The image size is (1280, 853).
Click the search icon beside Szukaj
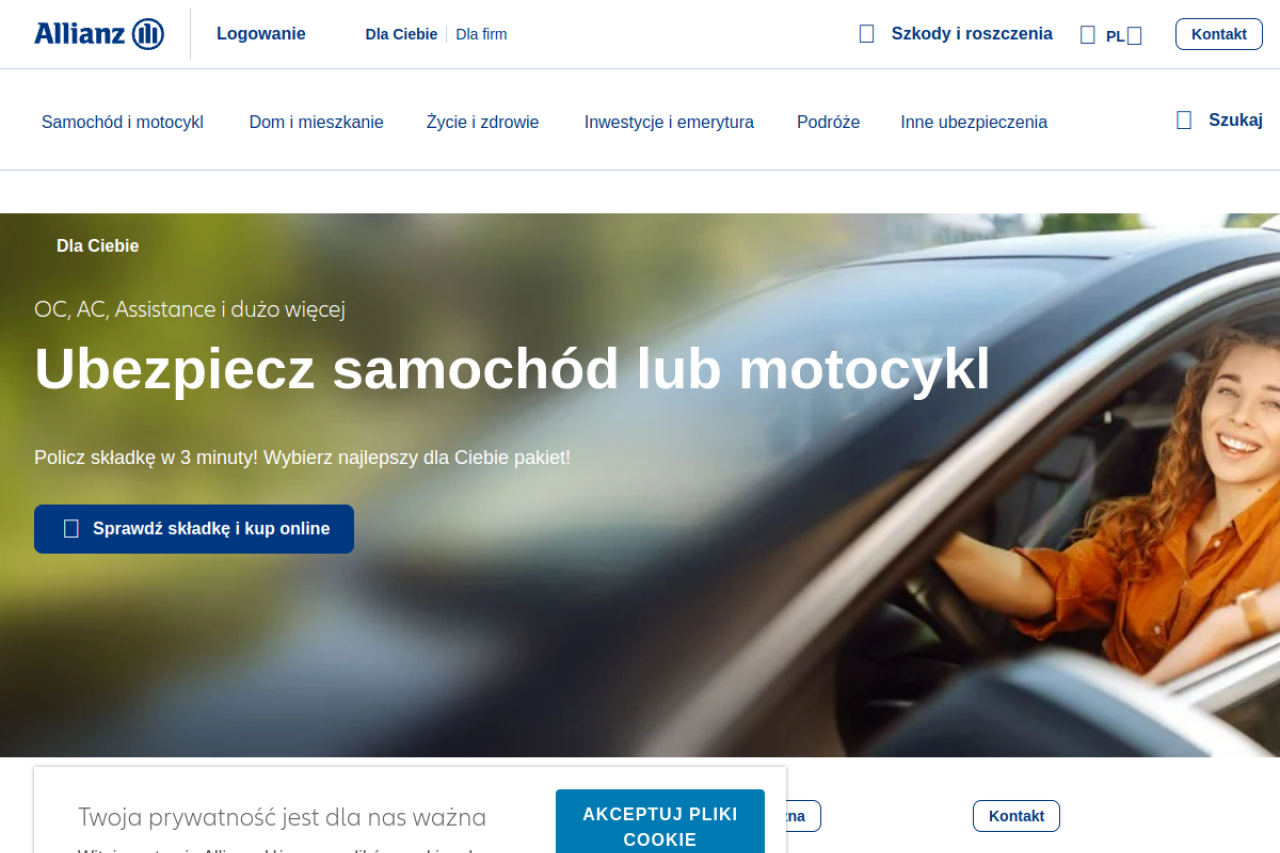click(1184, 120)
